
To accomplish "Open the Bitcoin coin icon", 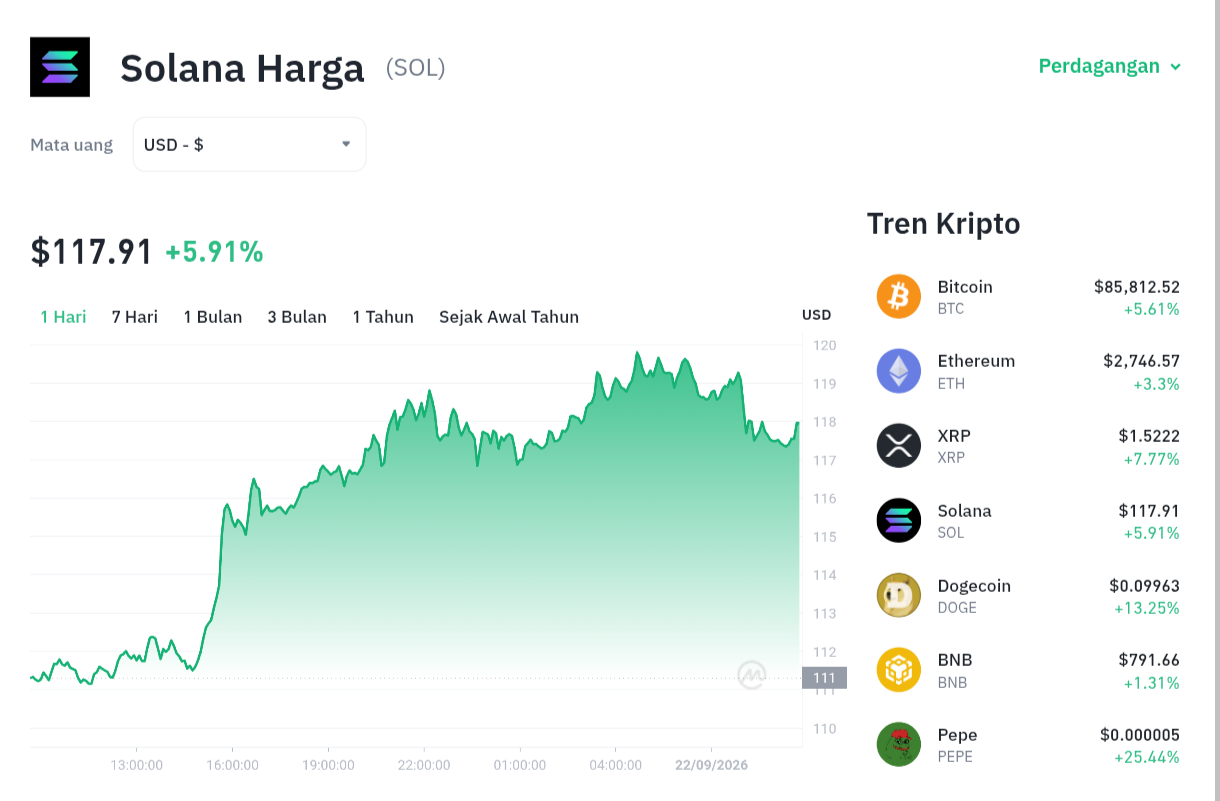I will click(x=898, y=297).
